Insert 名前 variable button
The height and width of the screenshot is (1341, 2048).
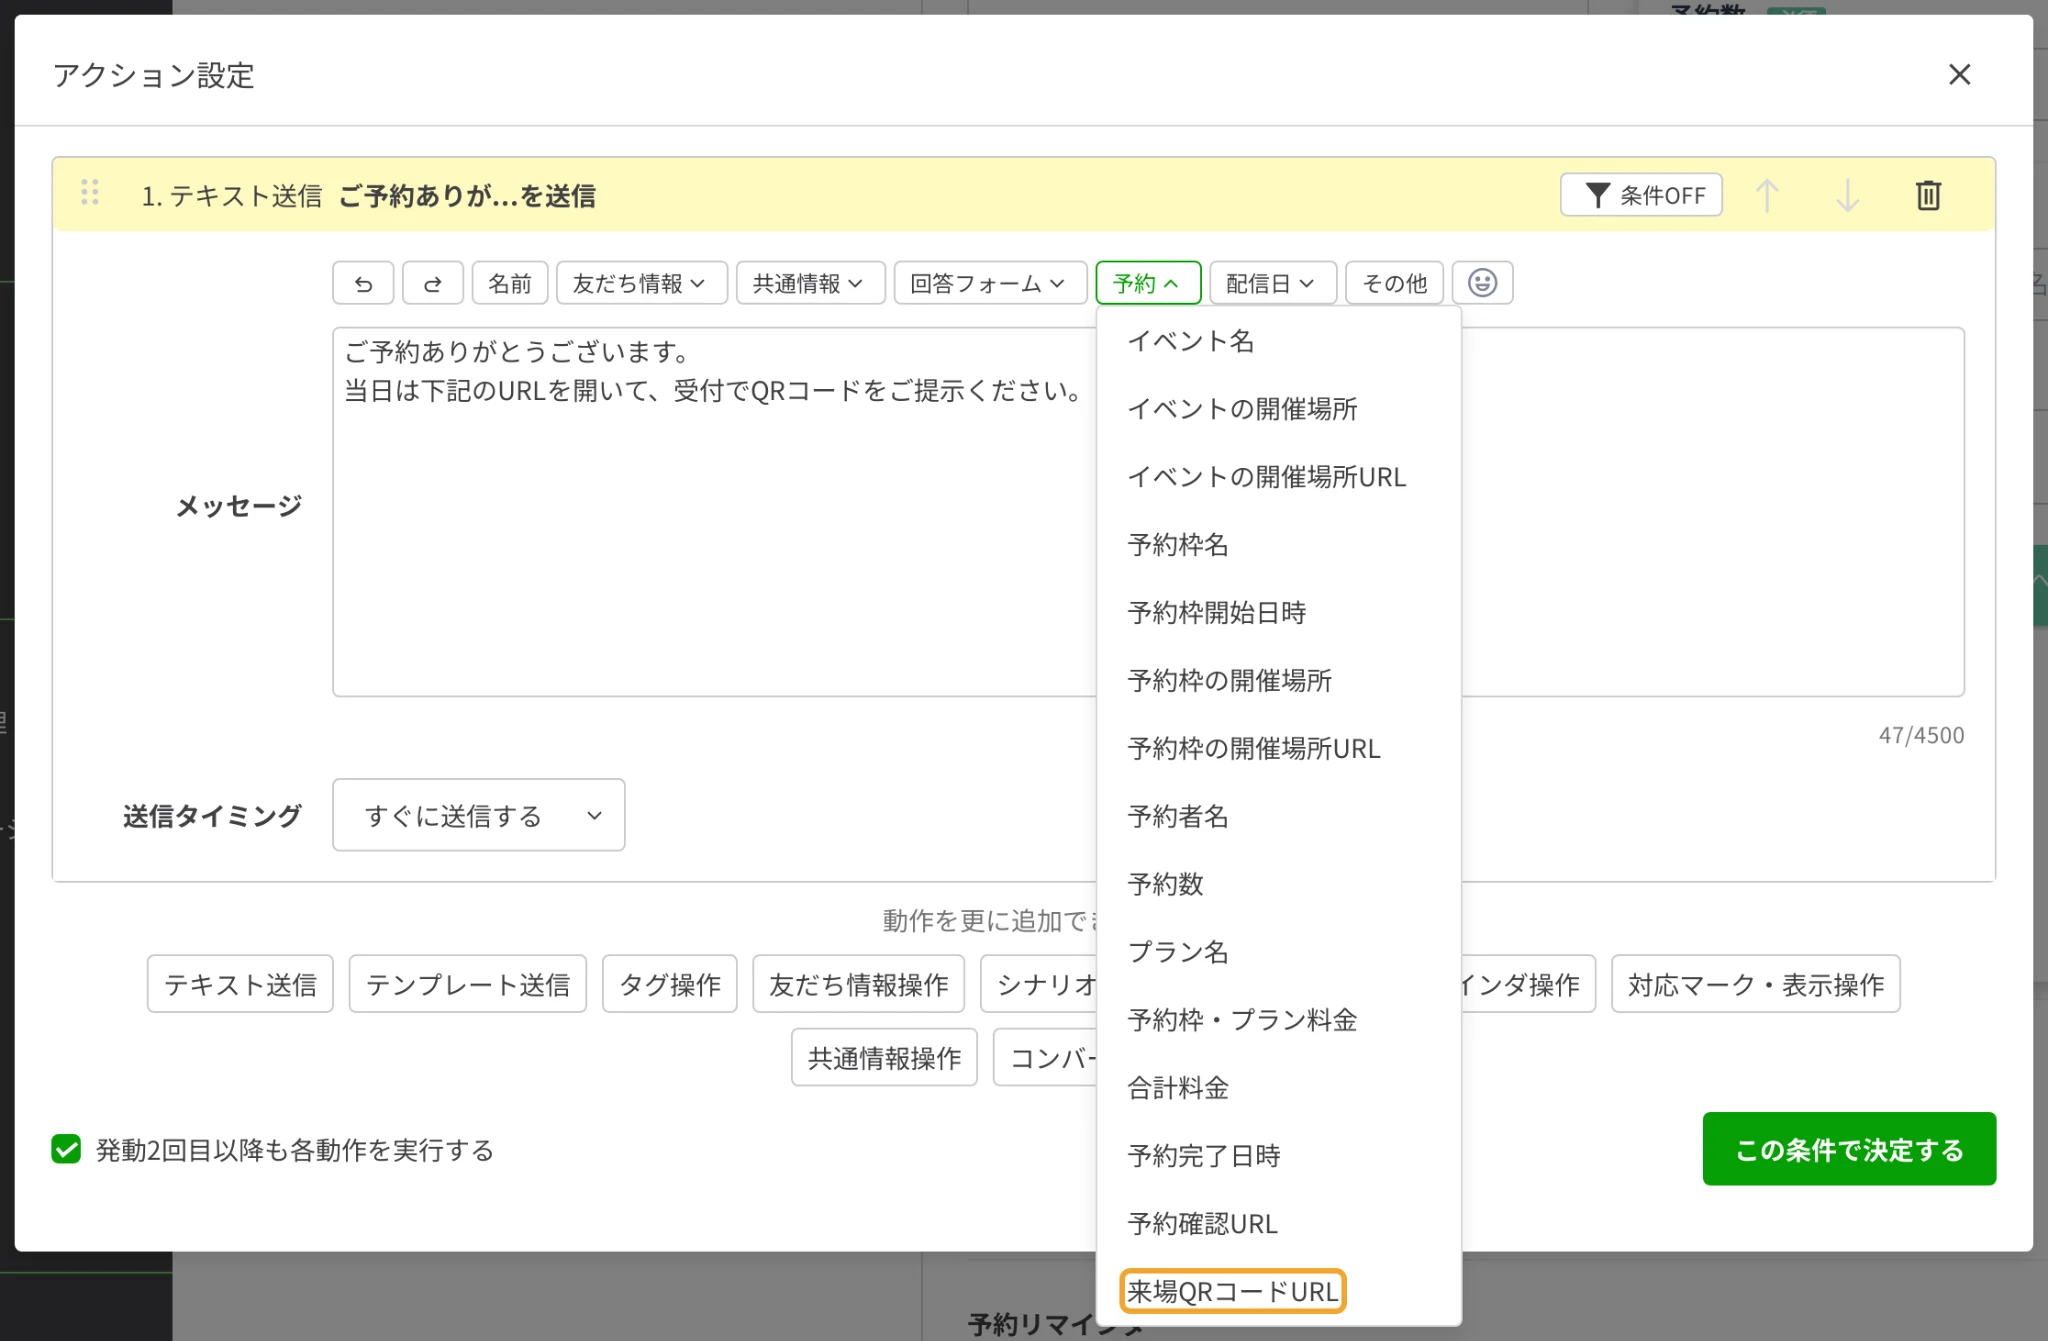(x=510, y=284)
